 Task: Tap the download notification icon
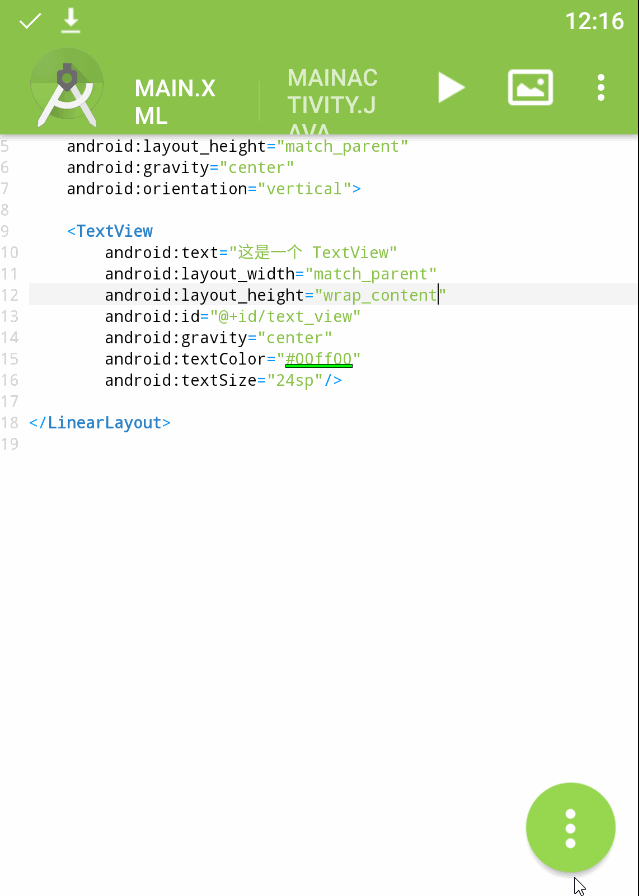point(71,20)
